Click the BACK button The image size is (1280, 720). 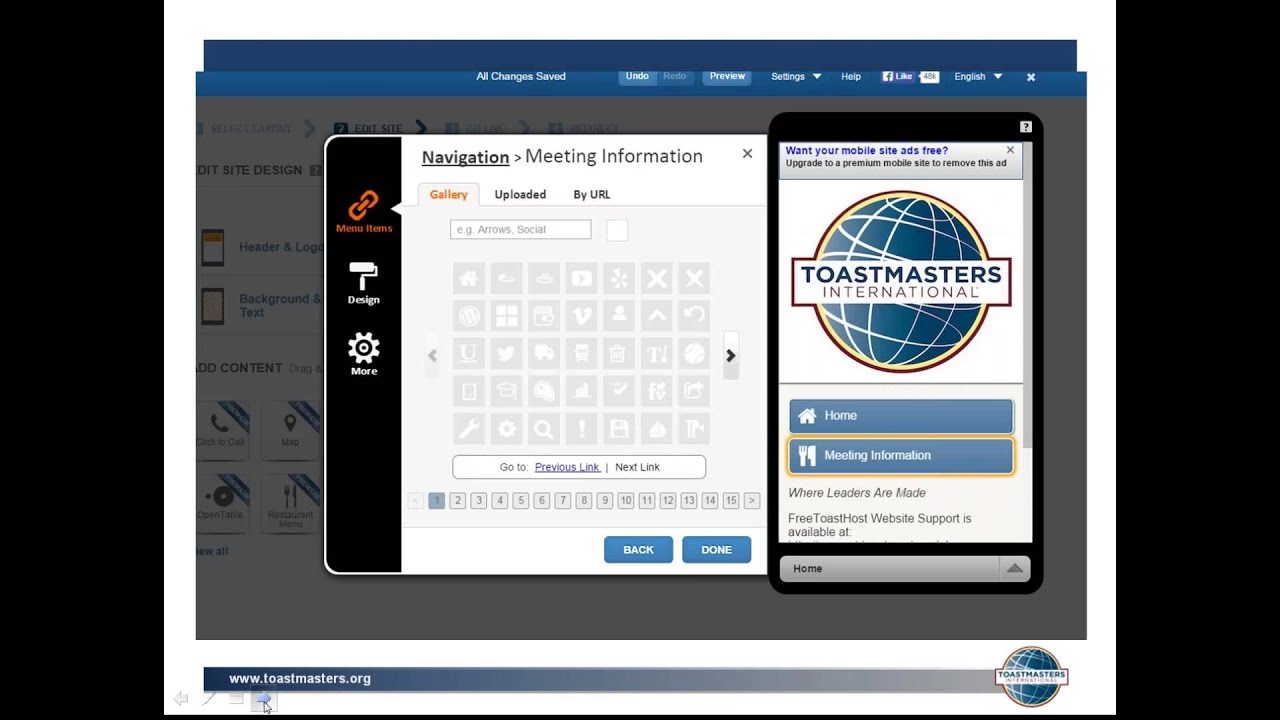coord(638,549)
